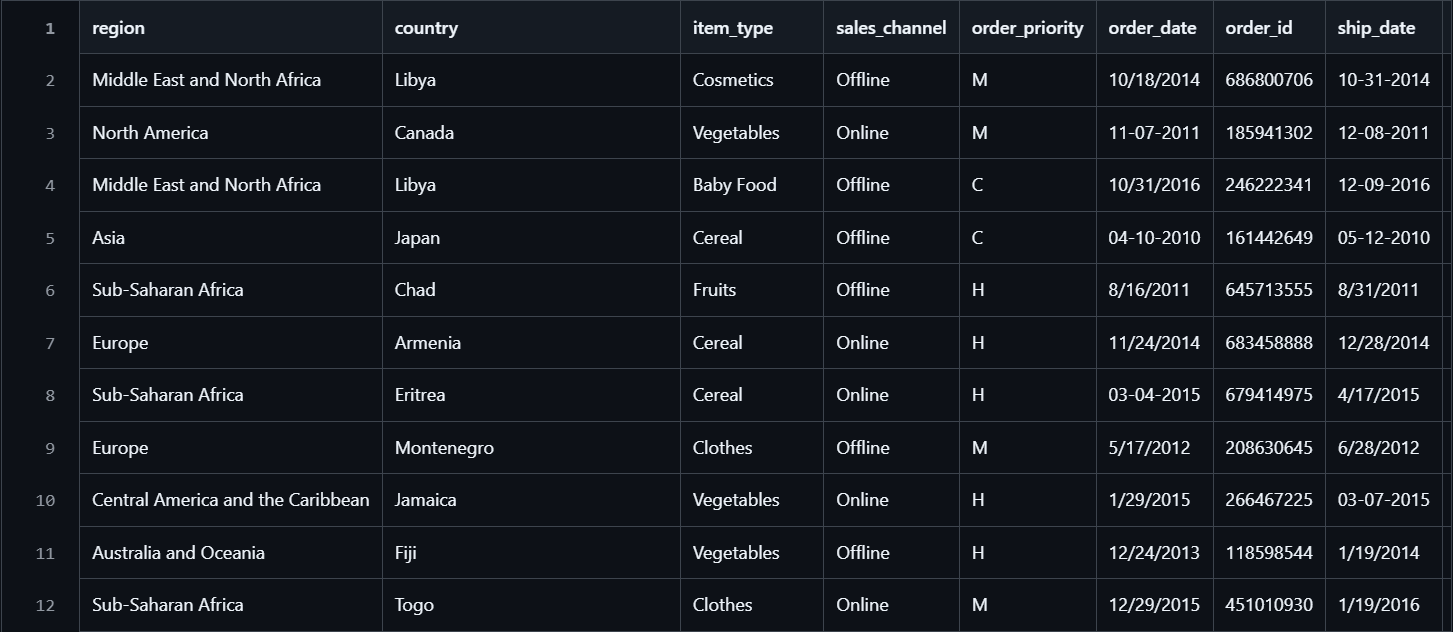Click the Canada country cell

pos(424,133)
